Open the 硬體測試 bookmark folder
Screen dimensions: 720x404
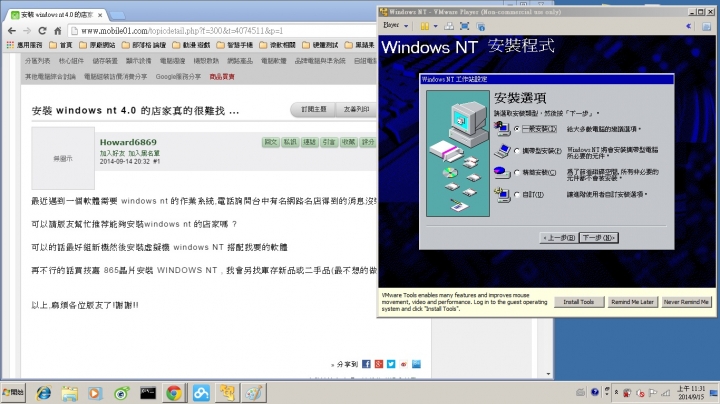[320, 45]
